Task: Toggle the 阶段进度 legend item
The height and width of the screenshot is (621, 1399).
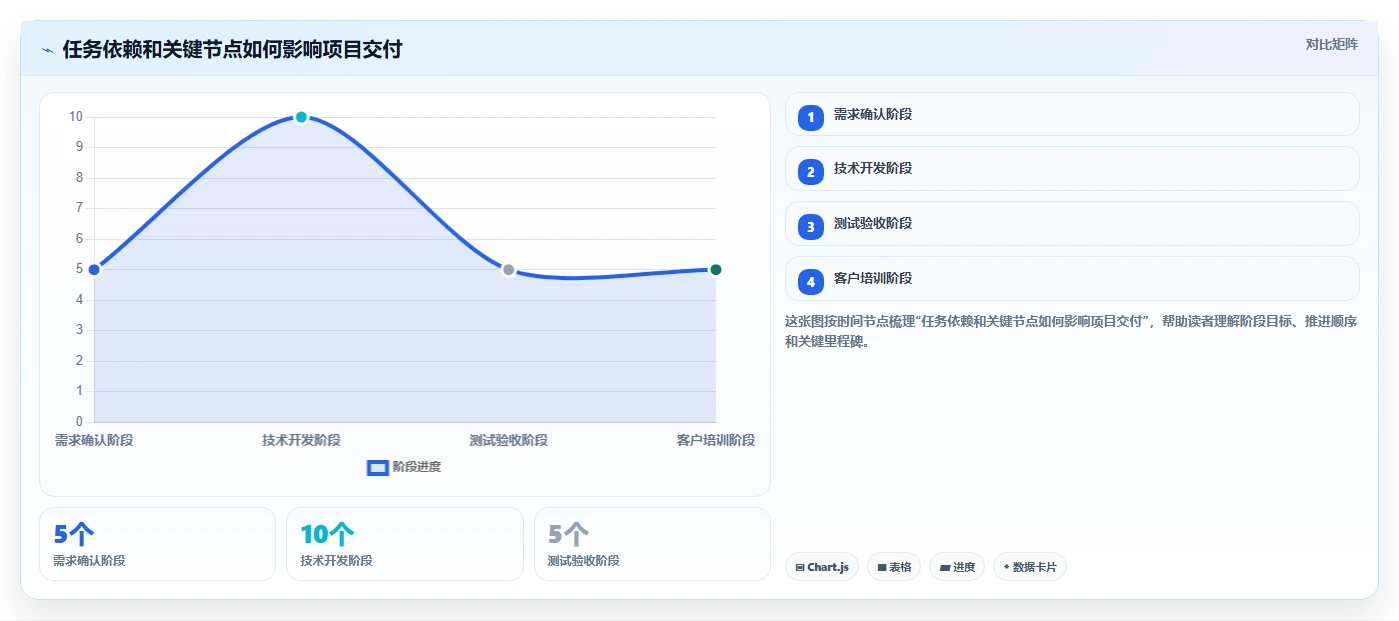Action: tap(404, 467)
